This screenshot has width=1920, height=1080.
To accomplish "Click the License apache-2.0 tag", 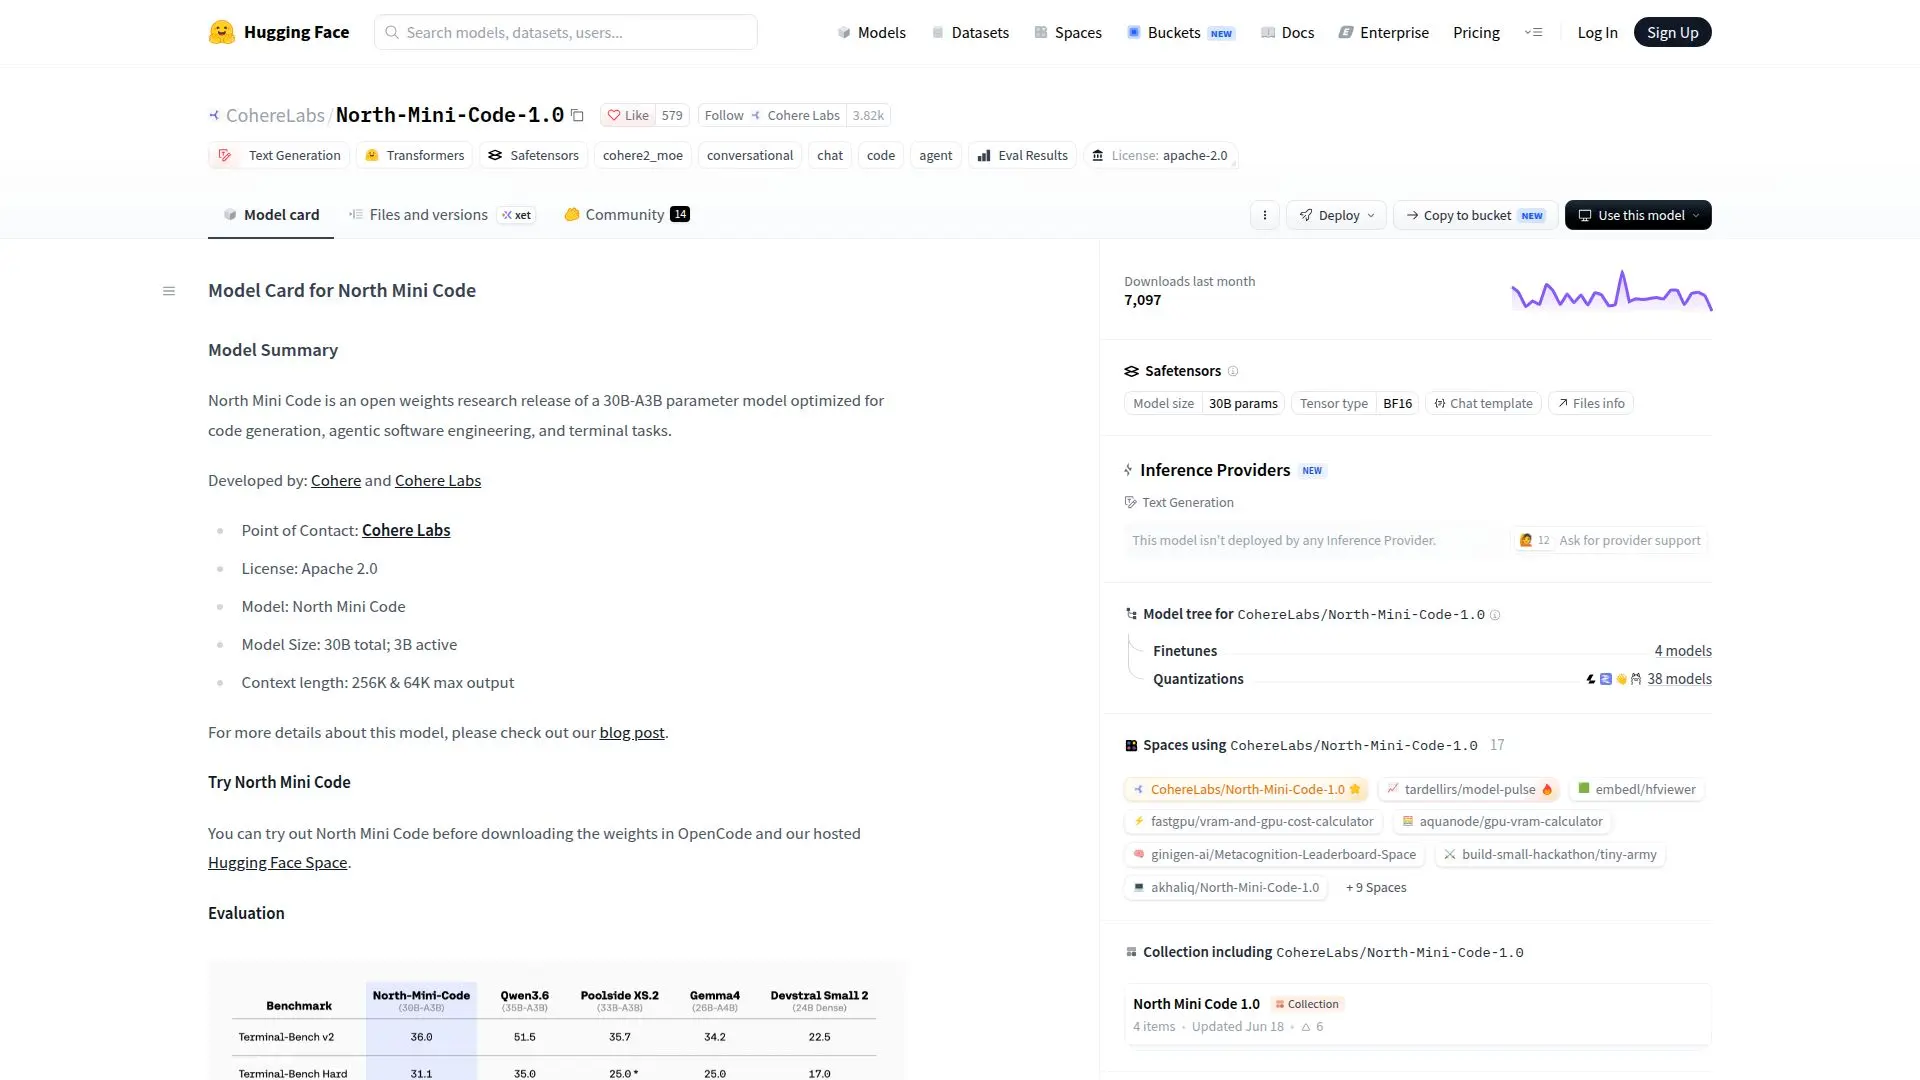I will [1160, 155].
